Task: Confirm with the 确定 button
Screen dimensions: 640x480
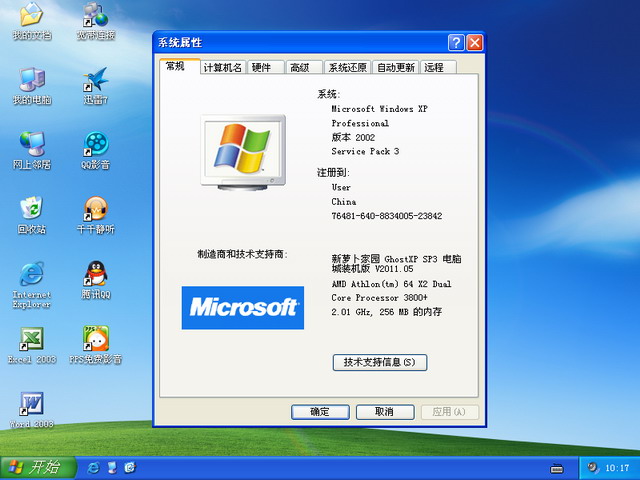Action: click(320, 412)
